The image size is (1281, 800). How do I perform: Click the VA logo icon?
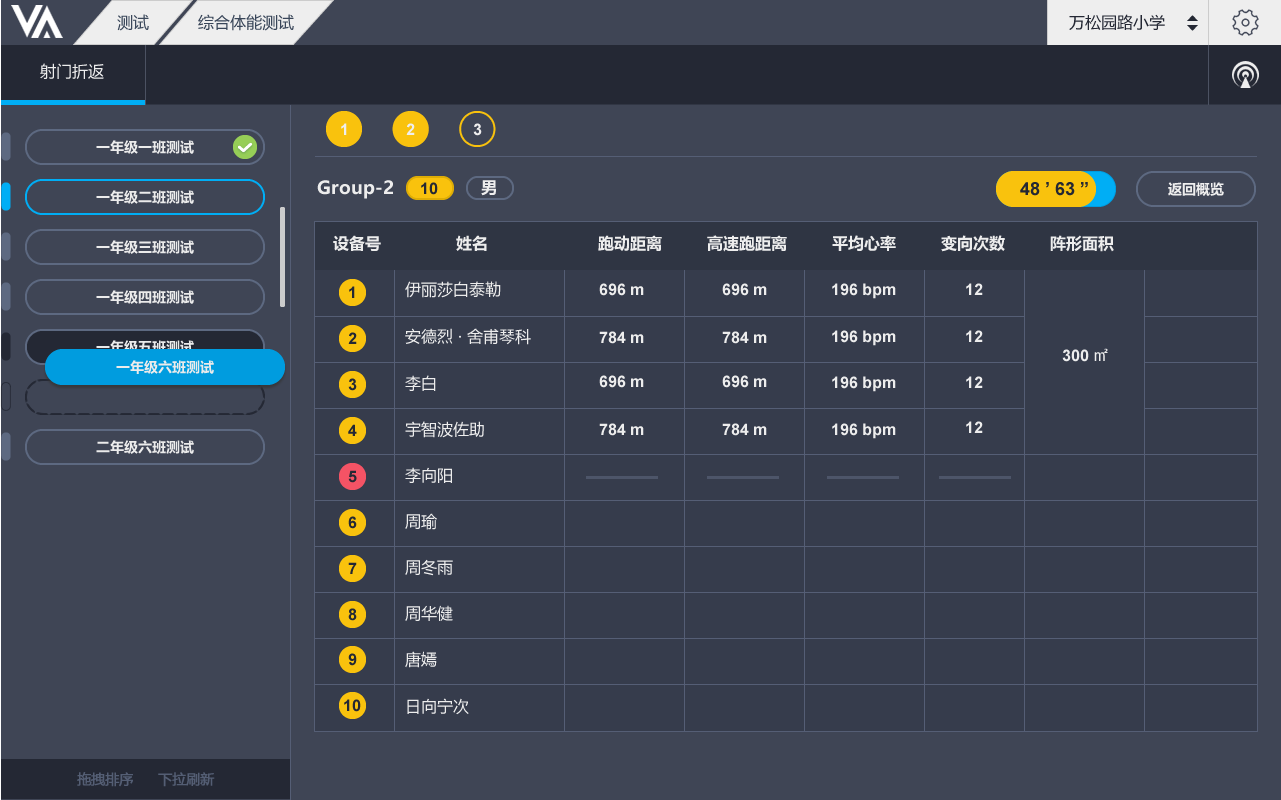click(x=37, y=22)
